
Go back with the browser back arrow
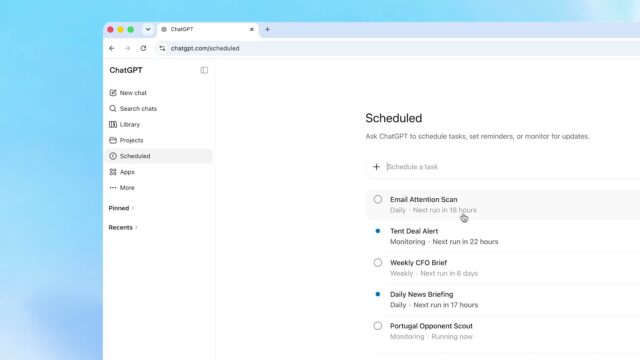coord(112,48)
